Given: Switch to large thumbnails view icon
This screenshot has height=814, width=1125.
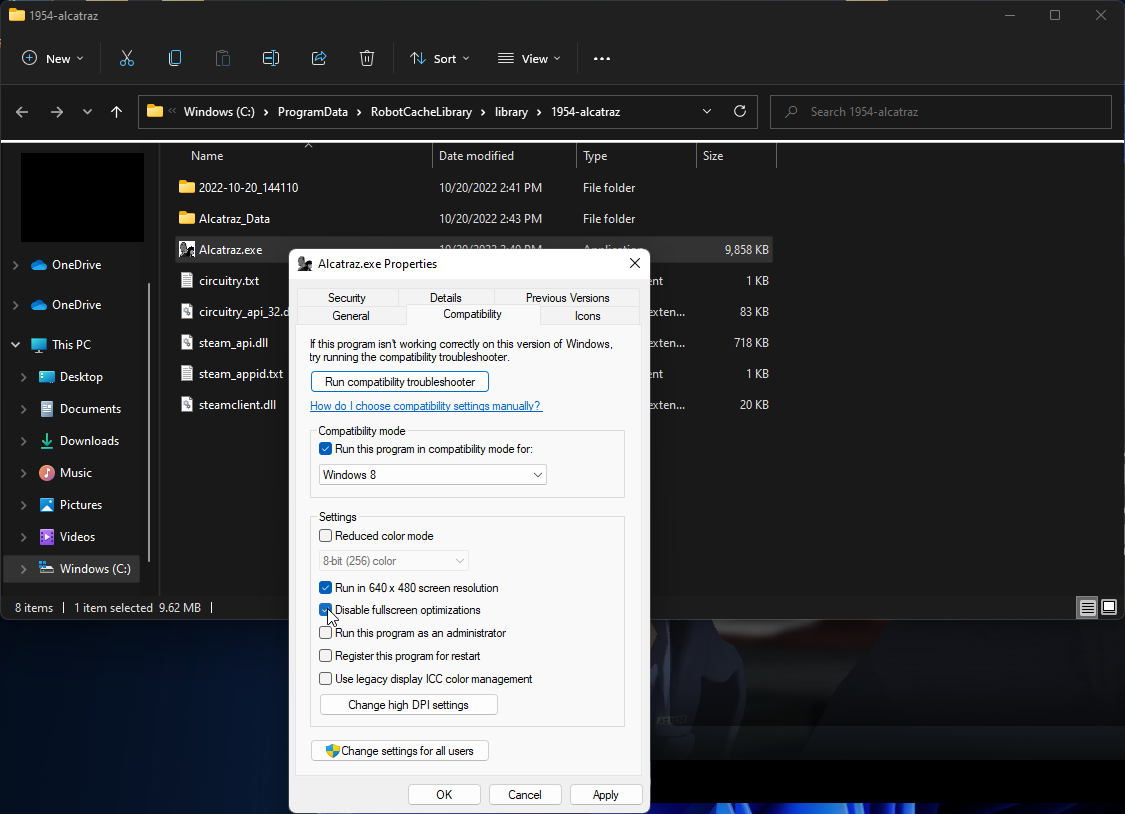Looking at the screenshot, I should point(1109,608).
